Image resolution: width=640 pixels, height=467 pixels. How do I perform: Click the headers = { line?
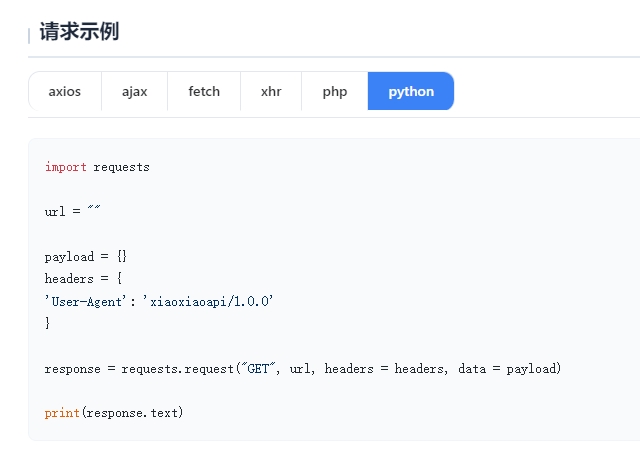coord(83,279)
